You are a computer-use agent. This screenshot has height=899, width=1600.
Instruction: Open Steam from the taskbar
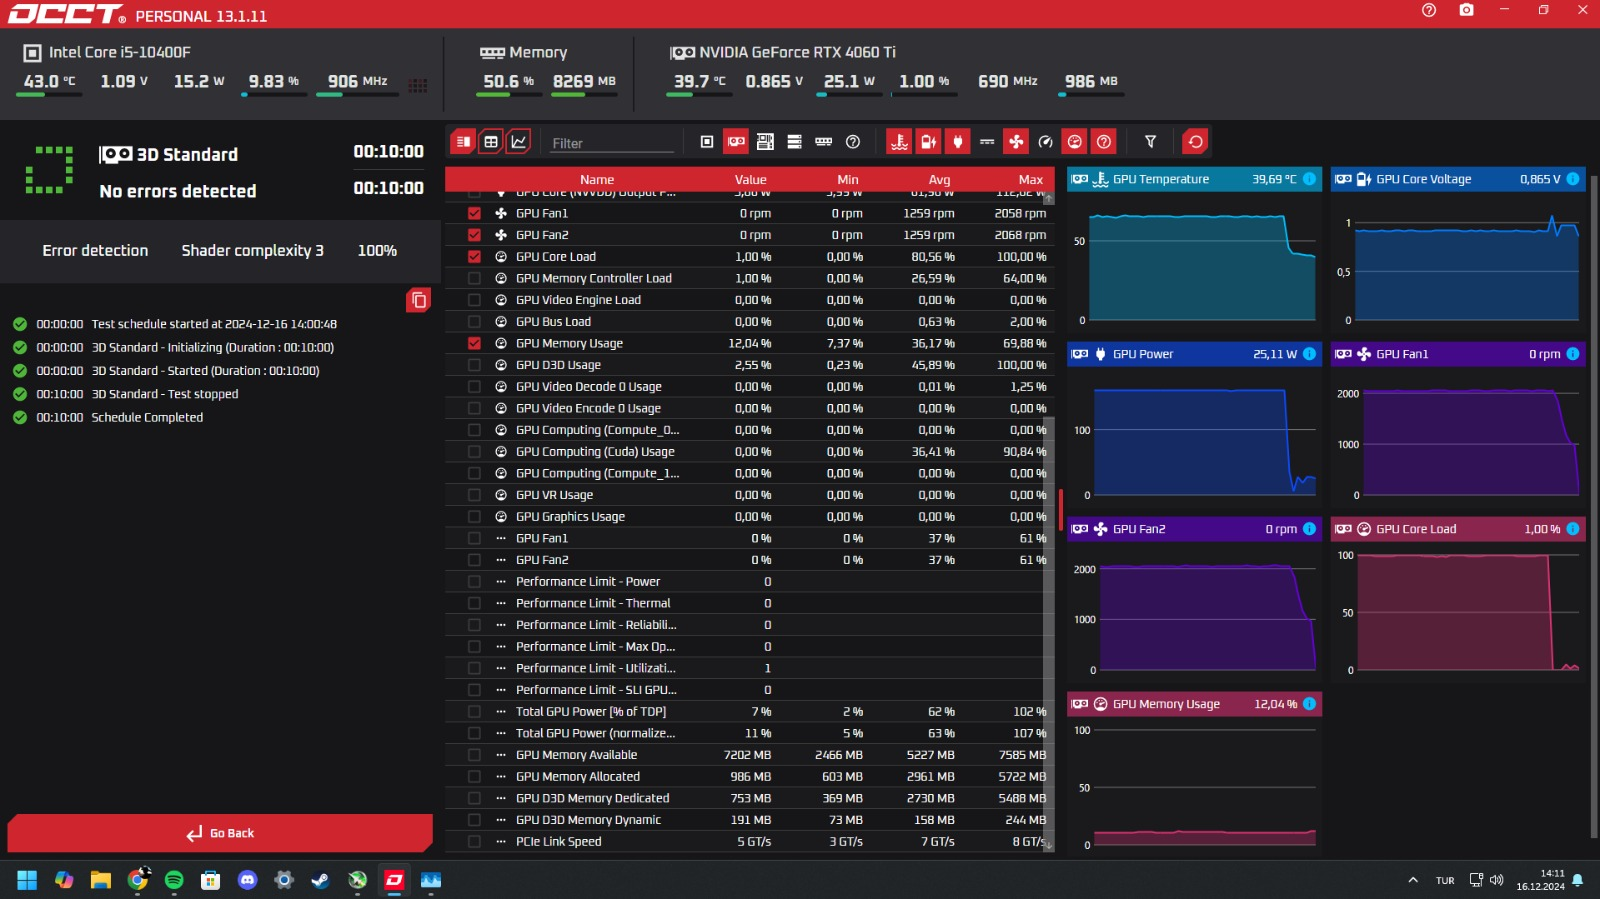pos(321,880)
